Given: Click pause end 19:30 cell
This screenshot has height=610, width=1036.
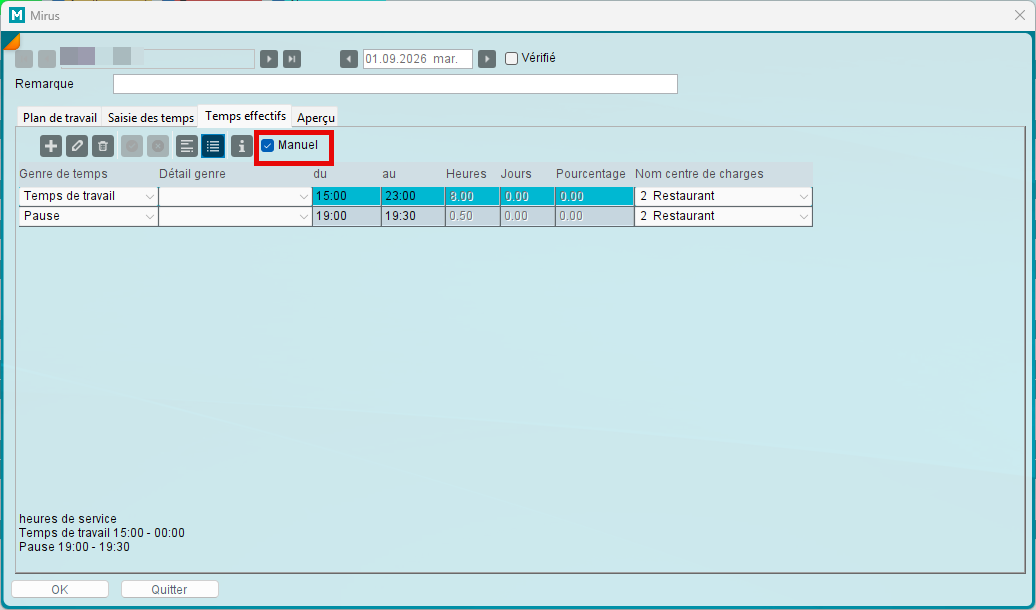Looking at the screenshot, I should point(413,216).
